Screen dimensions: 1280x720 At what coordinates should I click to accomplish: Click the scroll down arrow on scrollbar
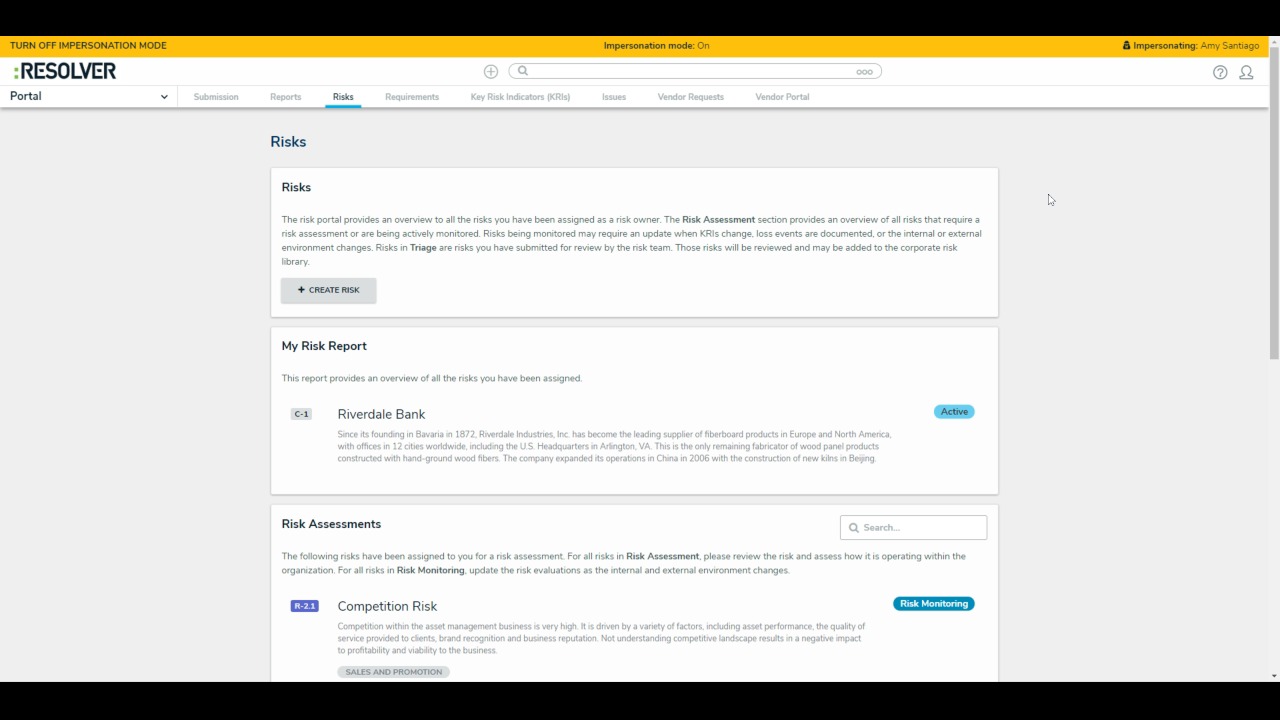[1274, 676]
